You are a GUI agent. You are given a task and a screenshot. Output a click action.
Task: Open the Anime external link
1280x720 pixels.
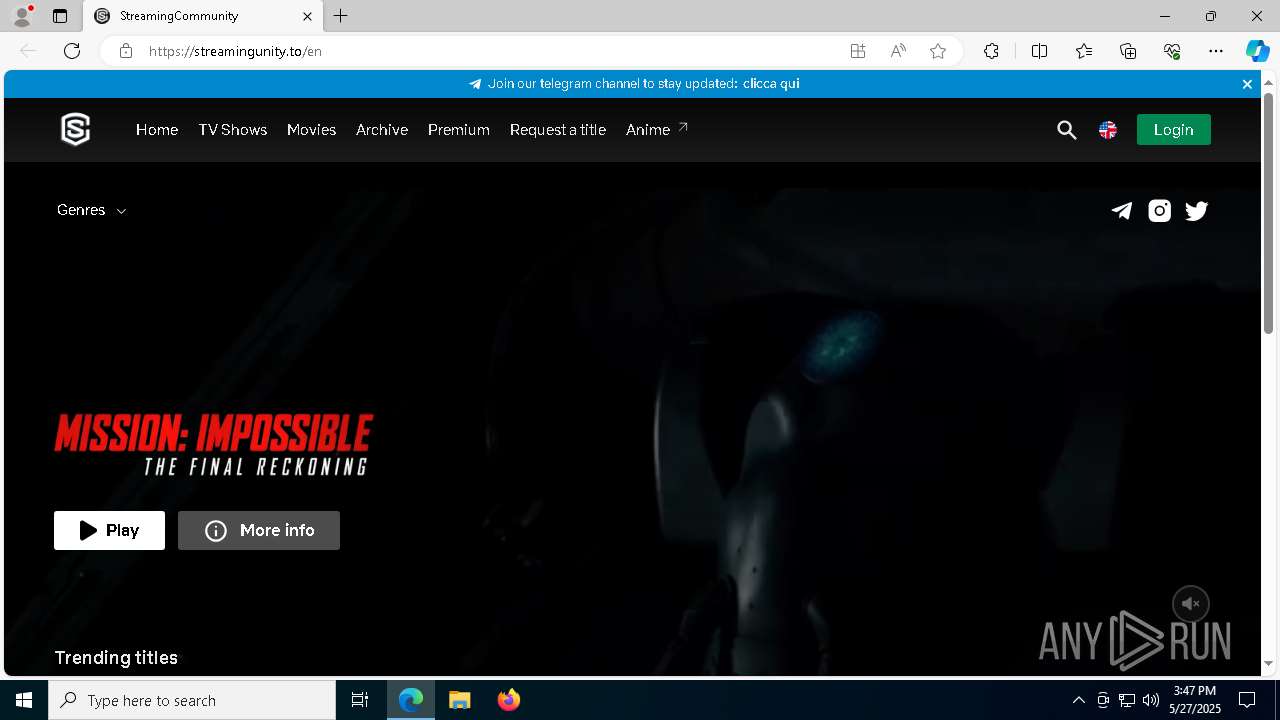[x=657, y=130]
